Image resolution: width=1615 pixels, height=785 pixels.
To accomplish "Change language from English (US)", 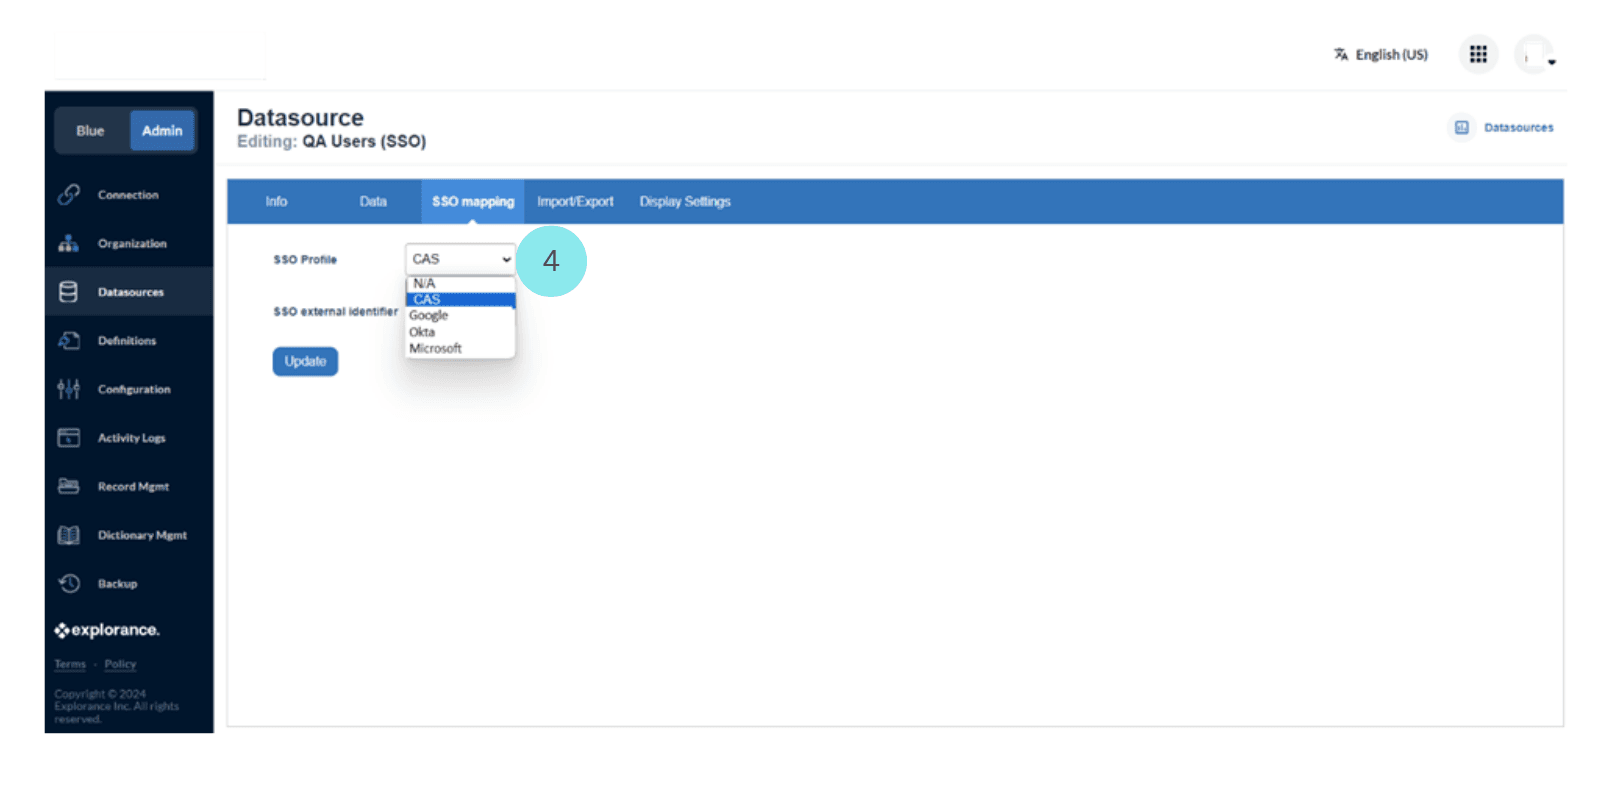I will [1391, 54].
